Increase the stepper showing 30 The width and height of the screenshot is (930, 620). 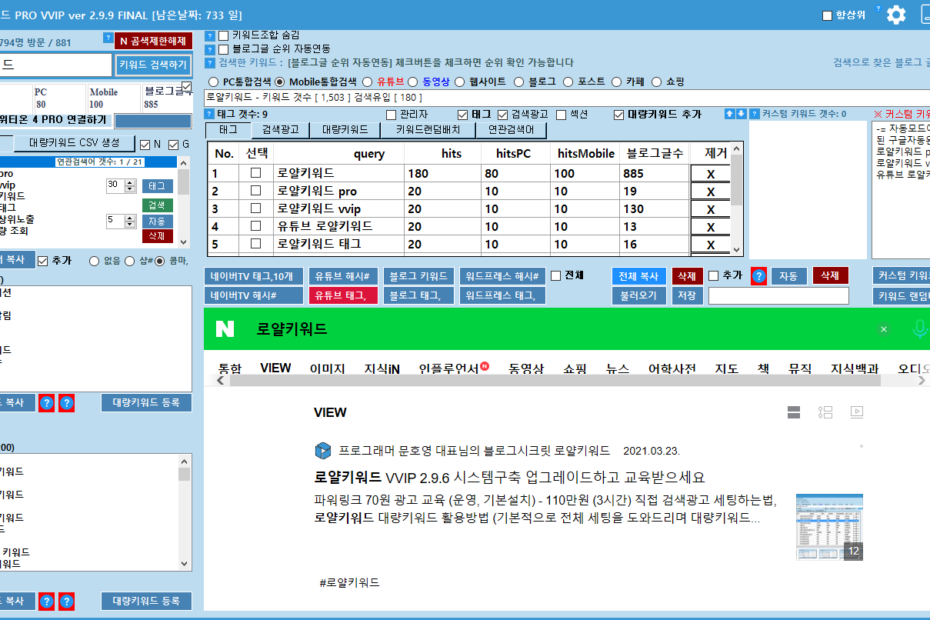coord(130,182)
